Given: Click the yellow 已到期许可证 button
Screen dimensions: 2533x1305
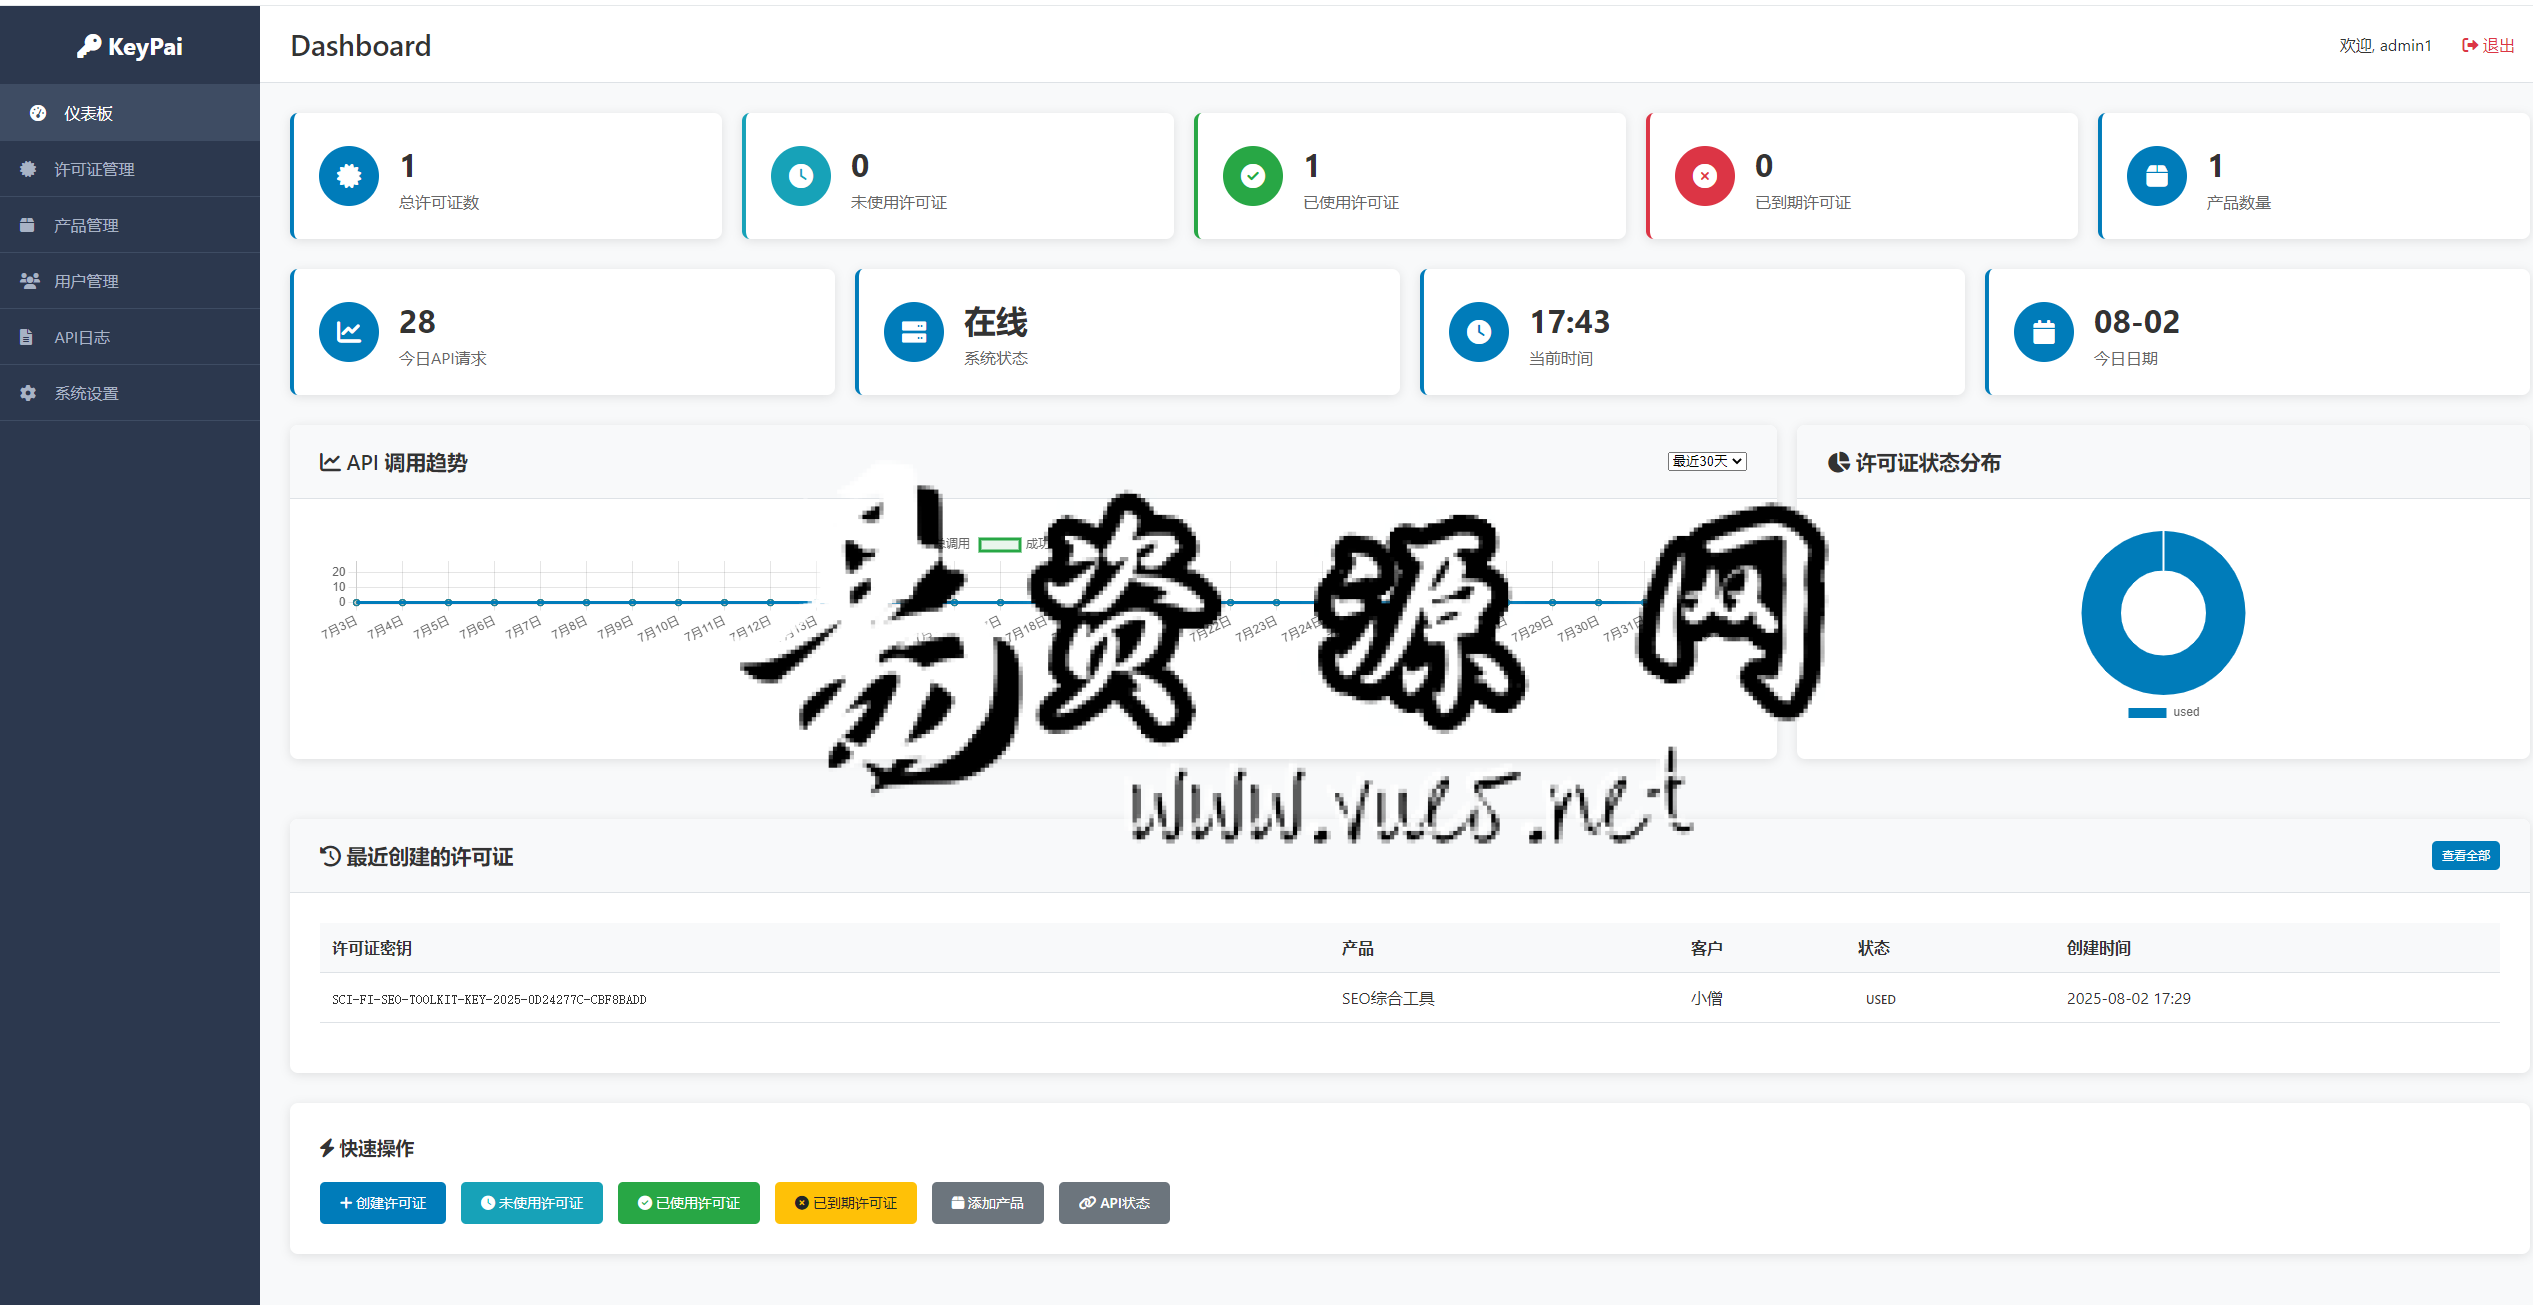Looking at the screenshot, I should point(846,1203).
